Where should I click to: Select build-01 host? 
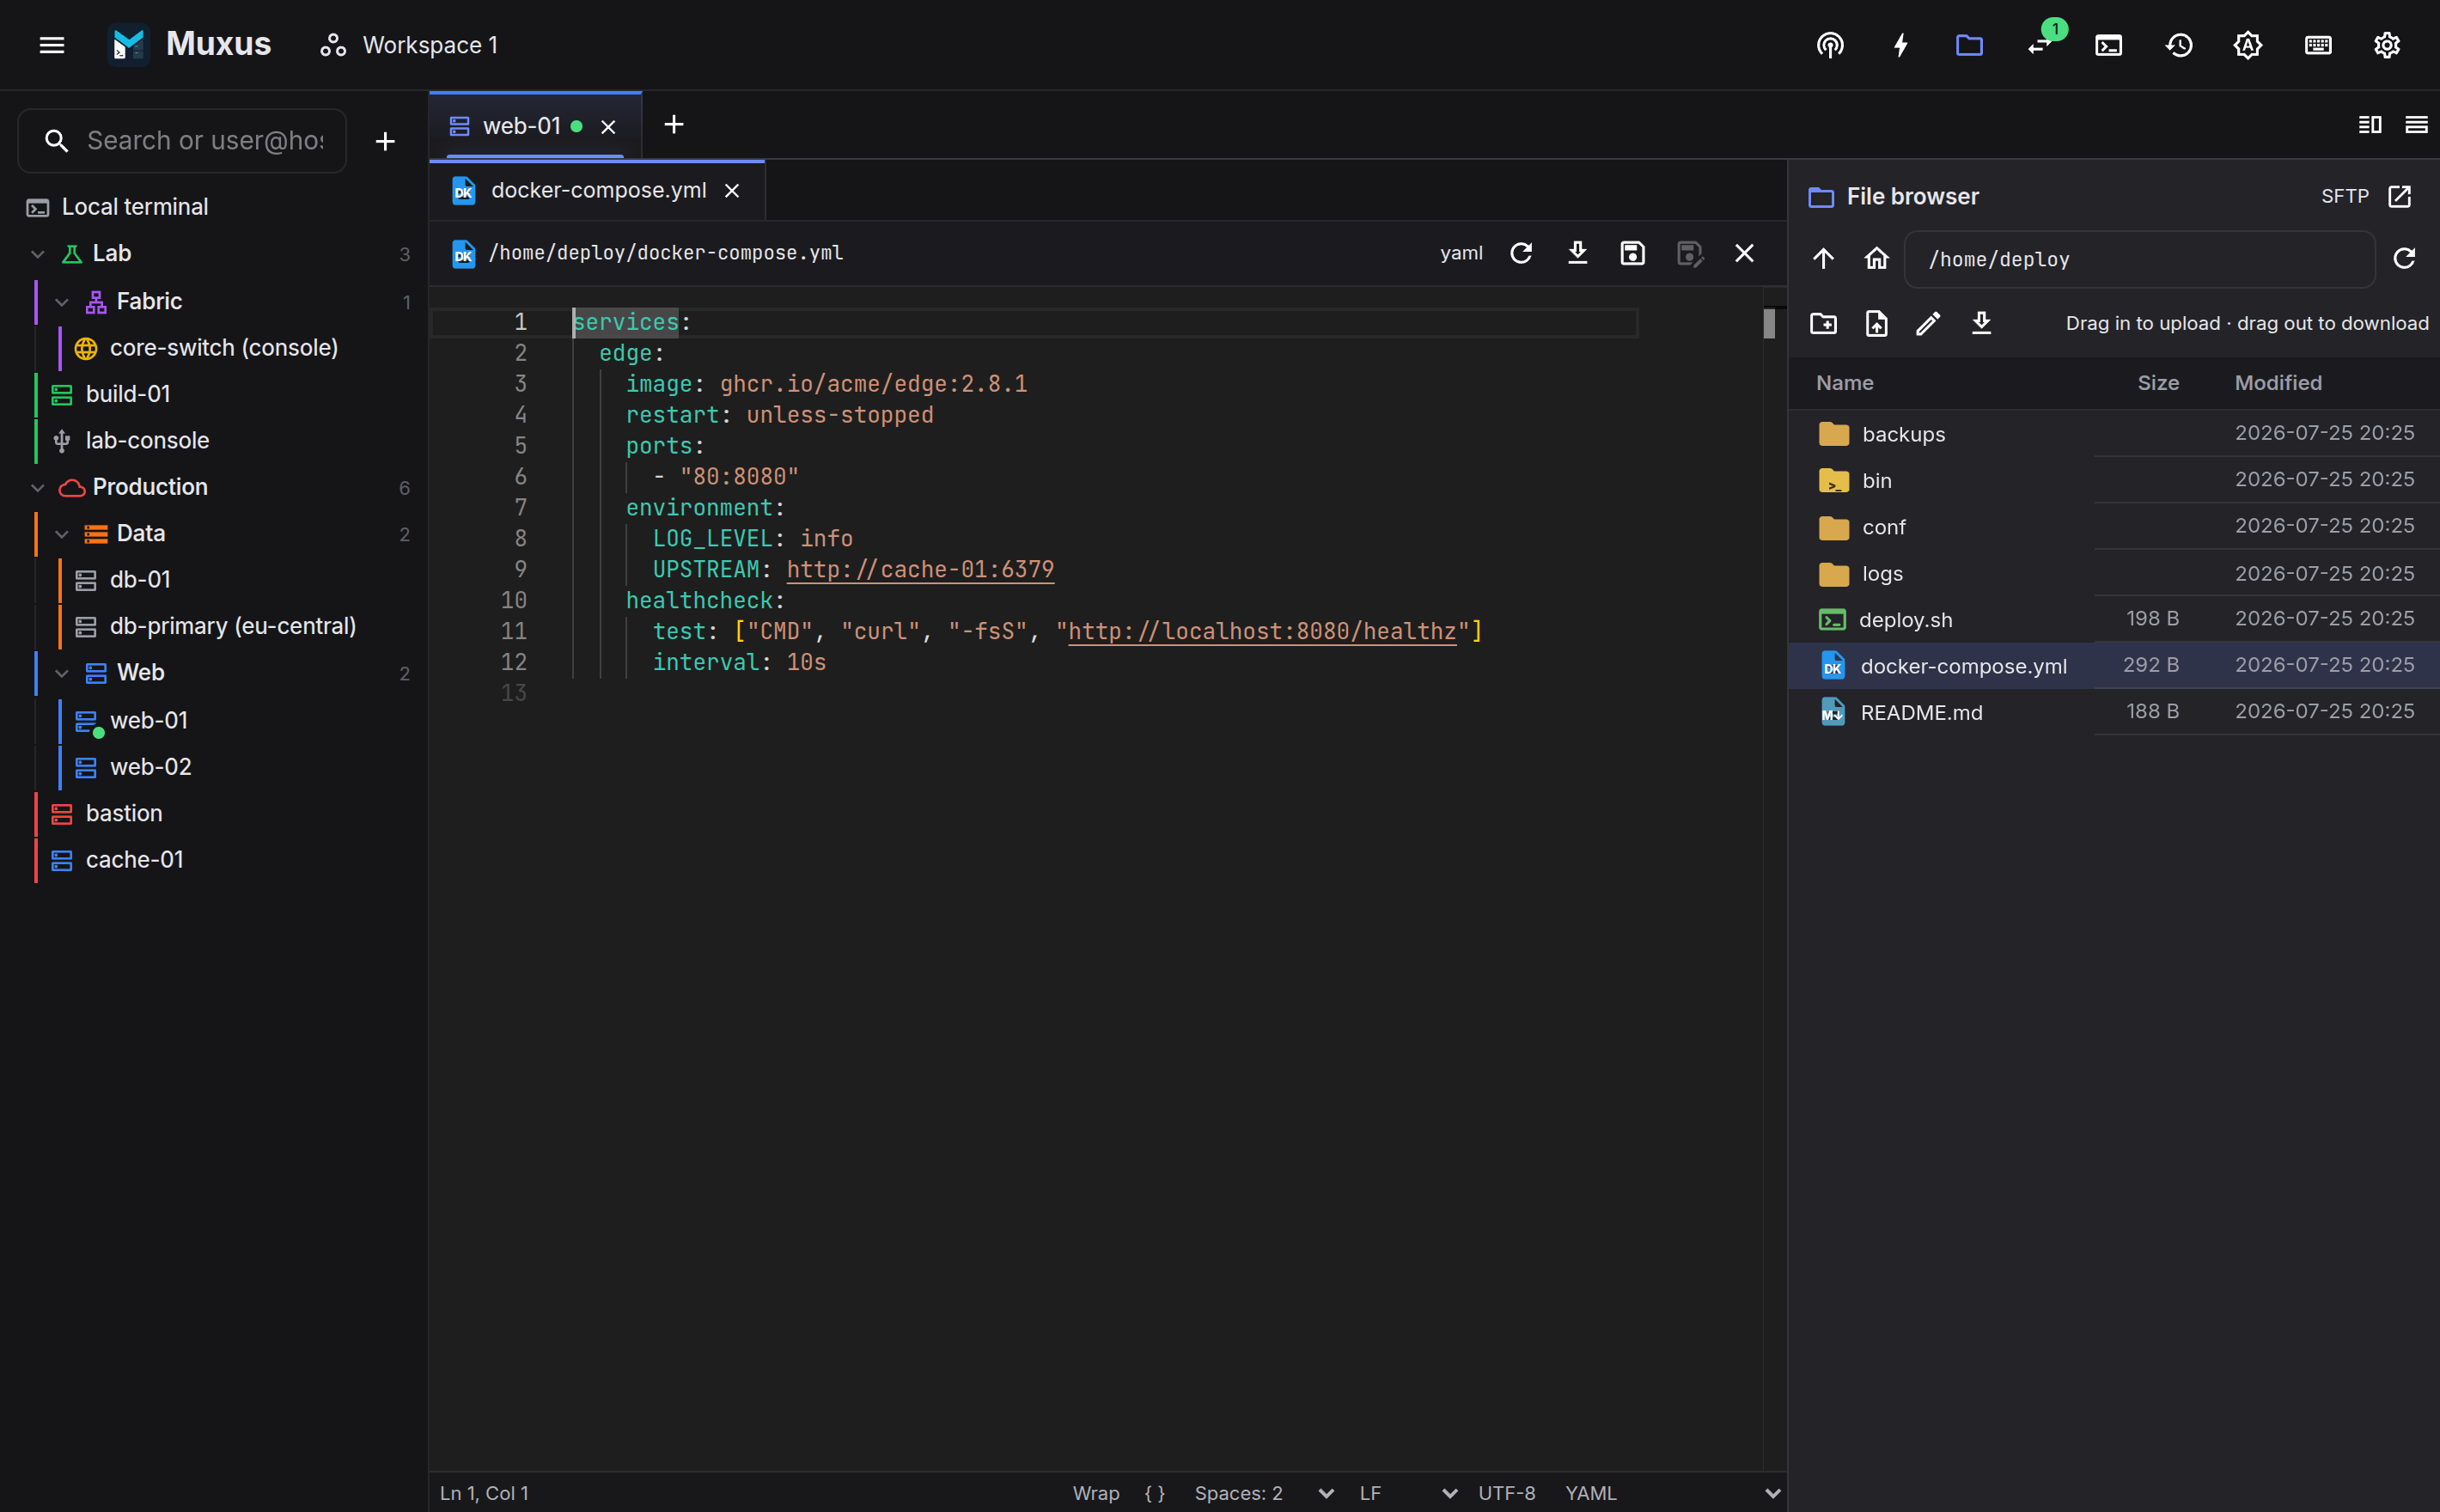tap(128, 394)
